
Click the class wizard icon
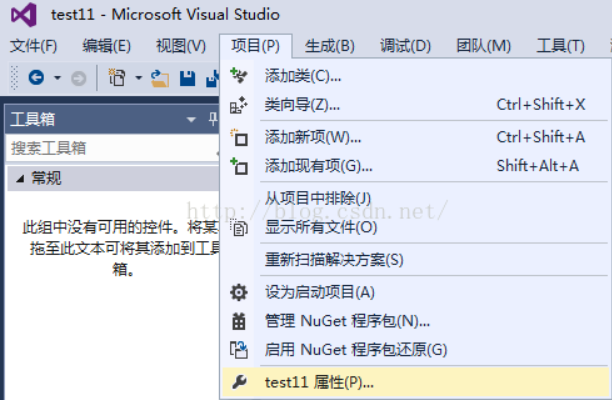click(238, 105)
